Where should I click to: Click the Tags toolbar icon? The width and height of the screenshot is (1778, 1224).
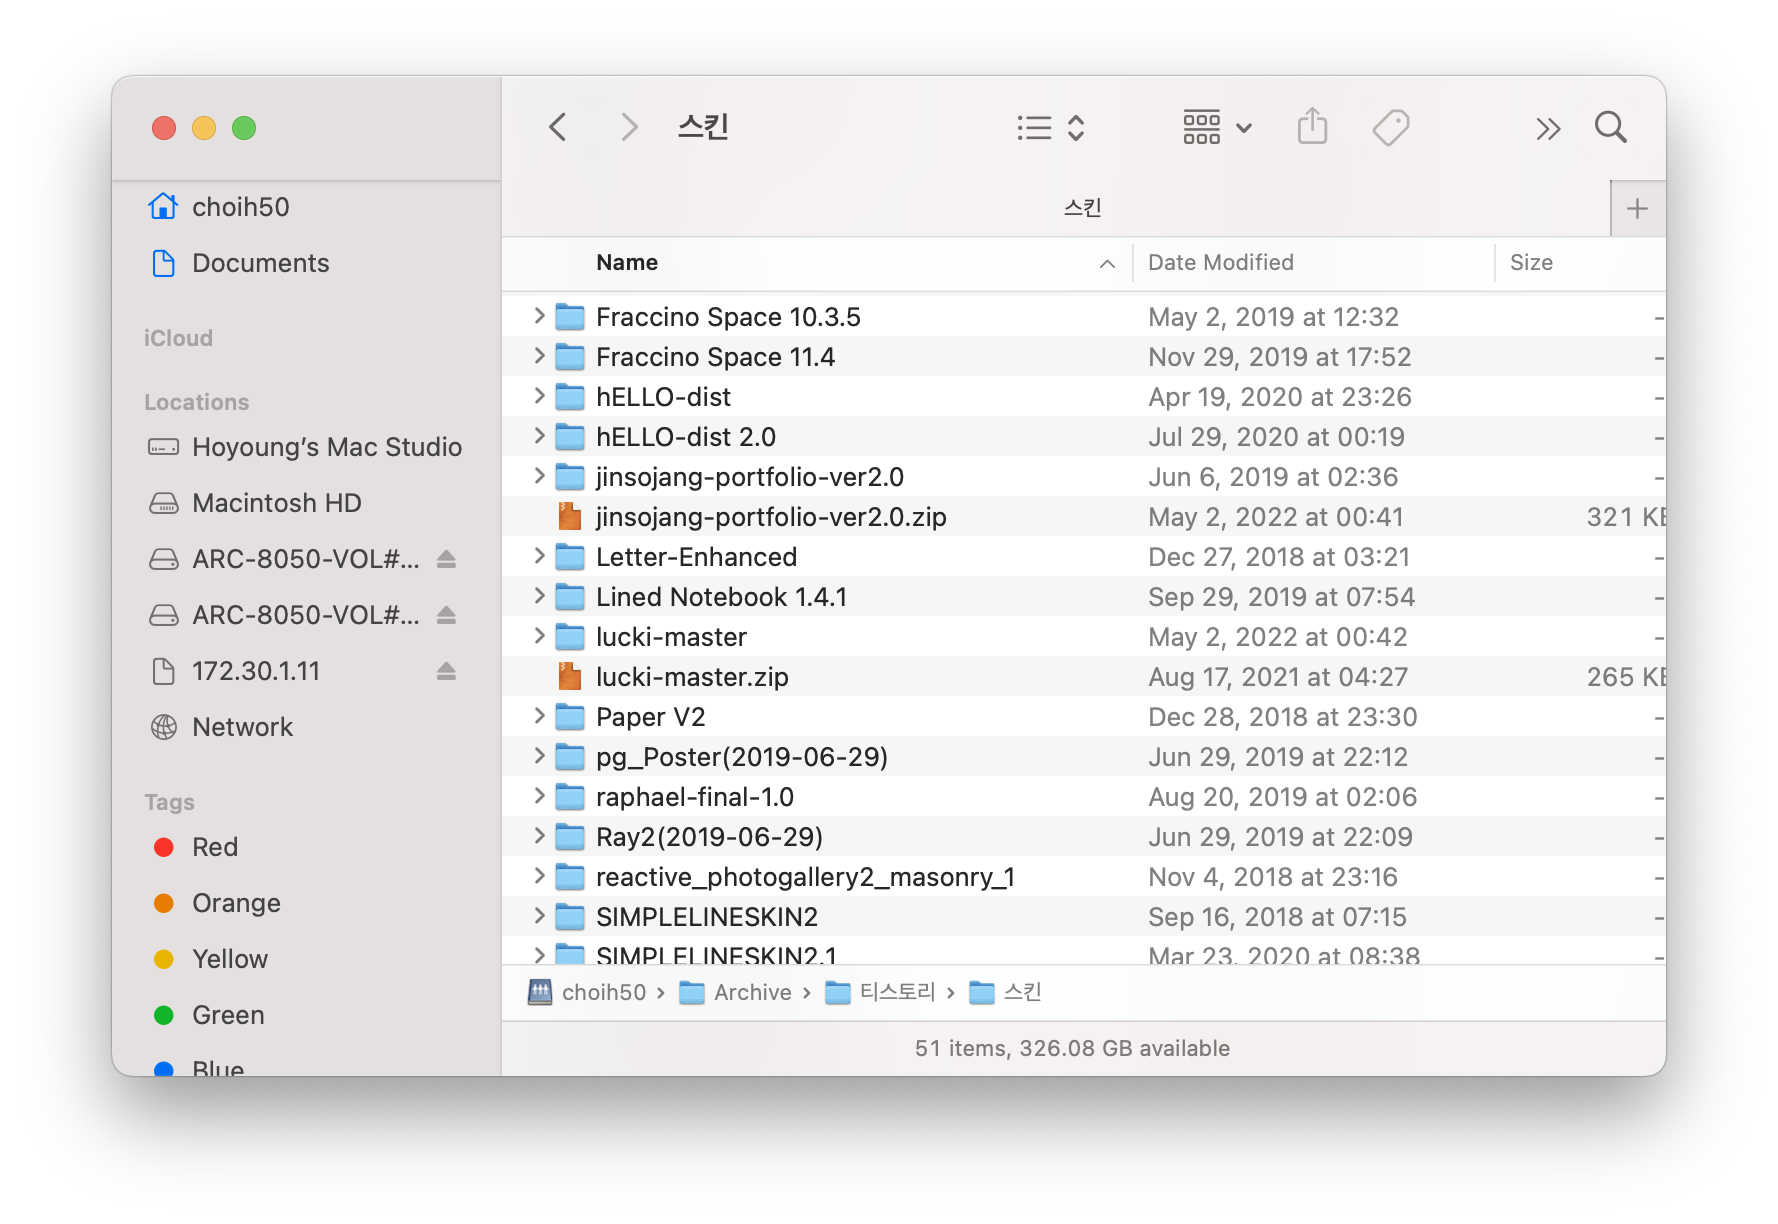[1391, 127]
